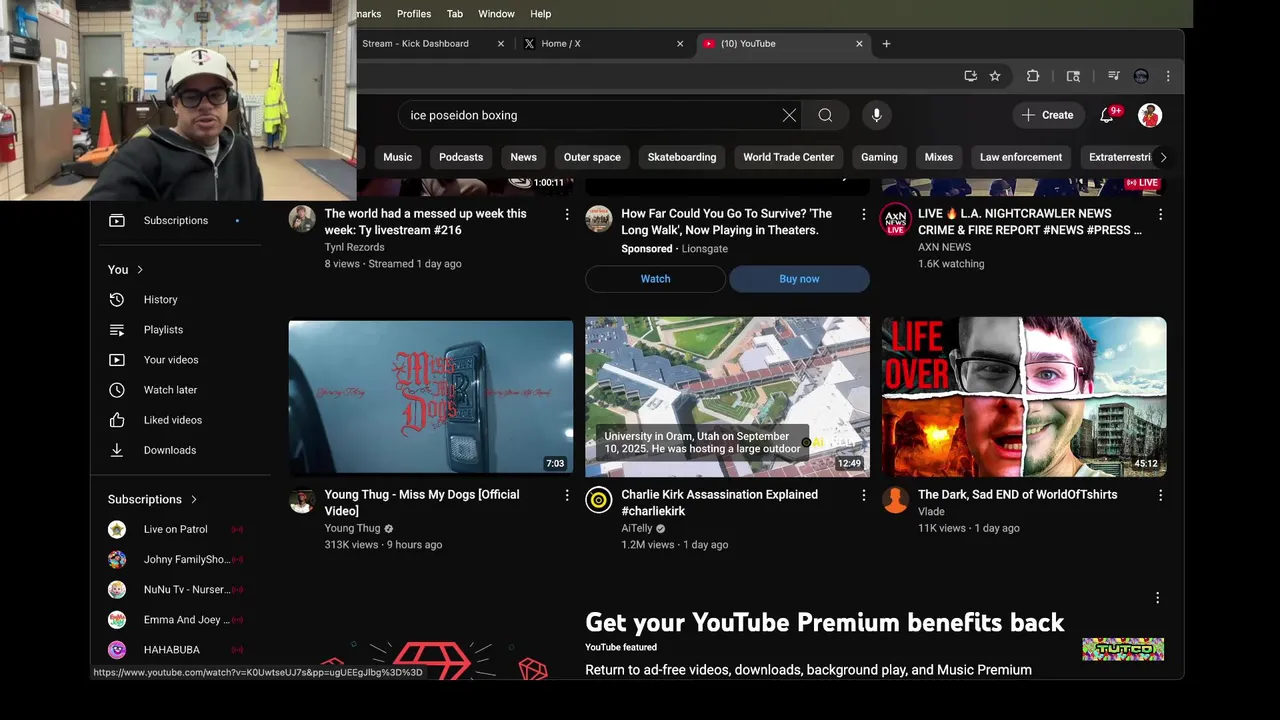Click the Watch button on the Lionsgate ad
This screenshot has height=720, width=1280.
[655, 279]
